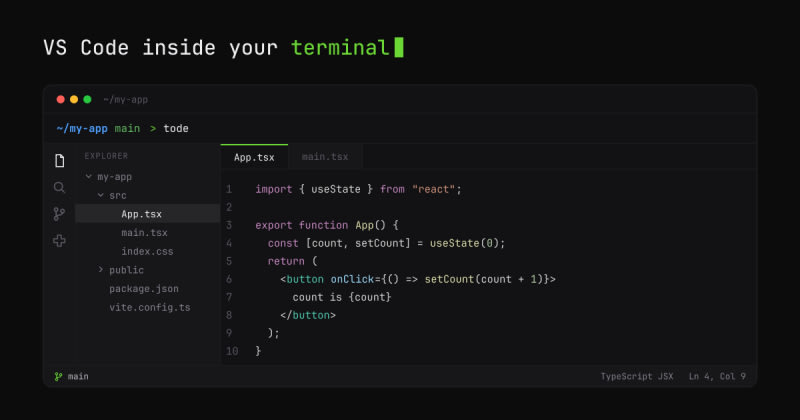
Task: Click the Ln 4, Col 9 position indicator
Action: coord(717,377)
